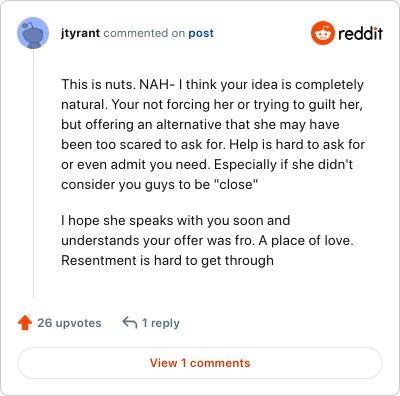Follow the blue "post" link
Screen dimensions: 400x396
[x=201, y=33]
